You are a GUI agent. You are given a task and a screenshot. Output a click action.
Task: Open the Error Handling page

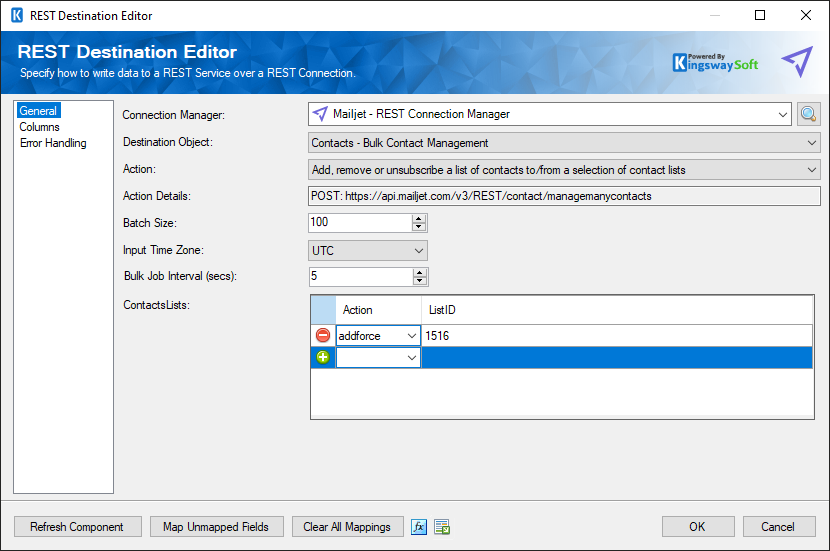53,143
